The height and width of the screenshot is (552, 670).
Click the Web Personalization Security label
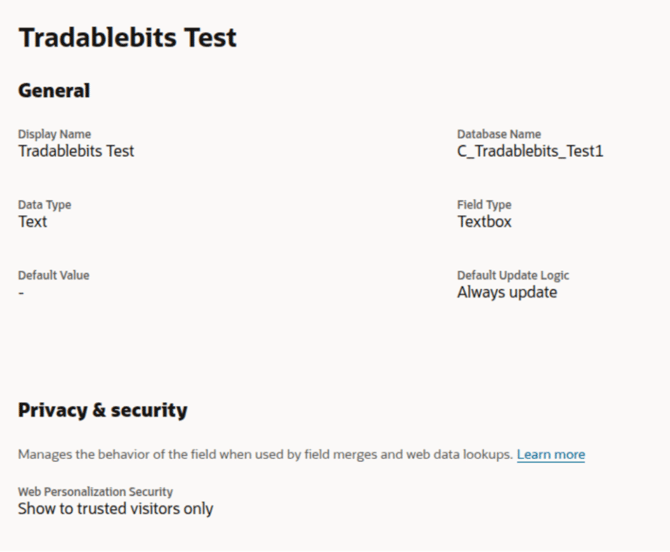click(x=95, y=492)
